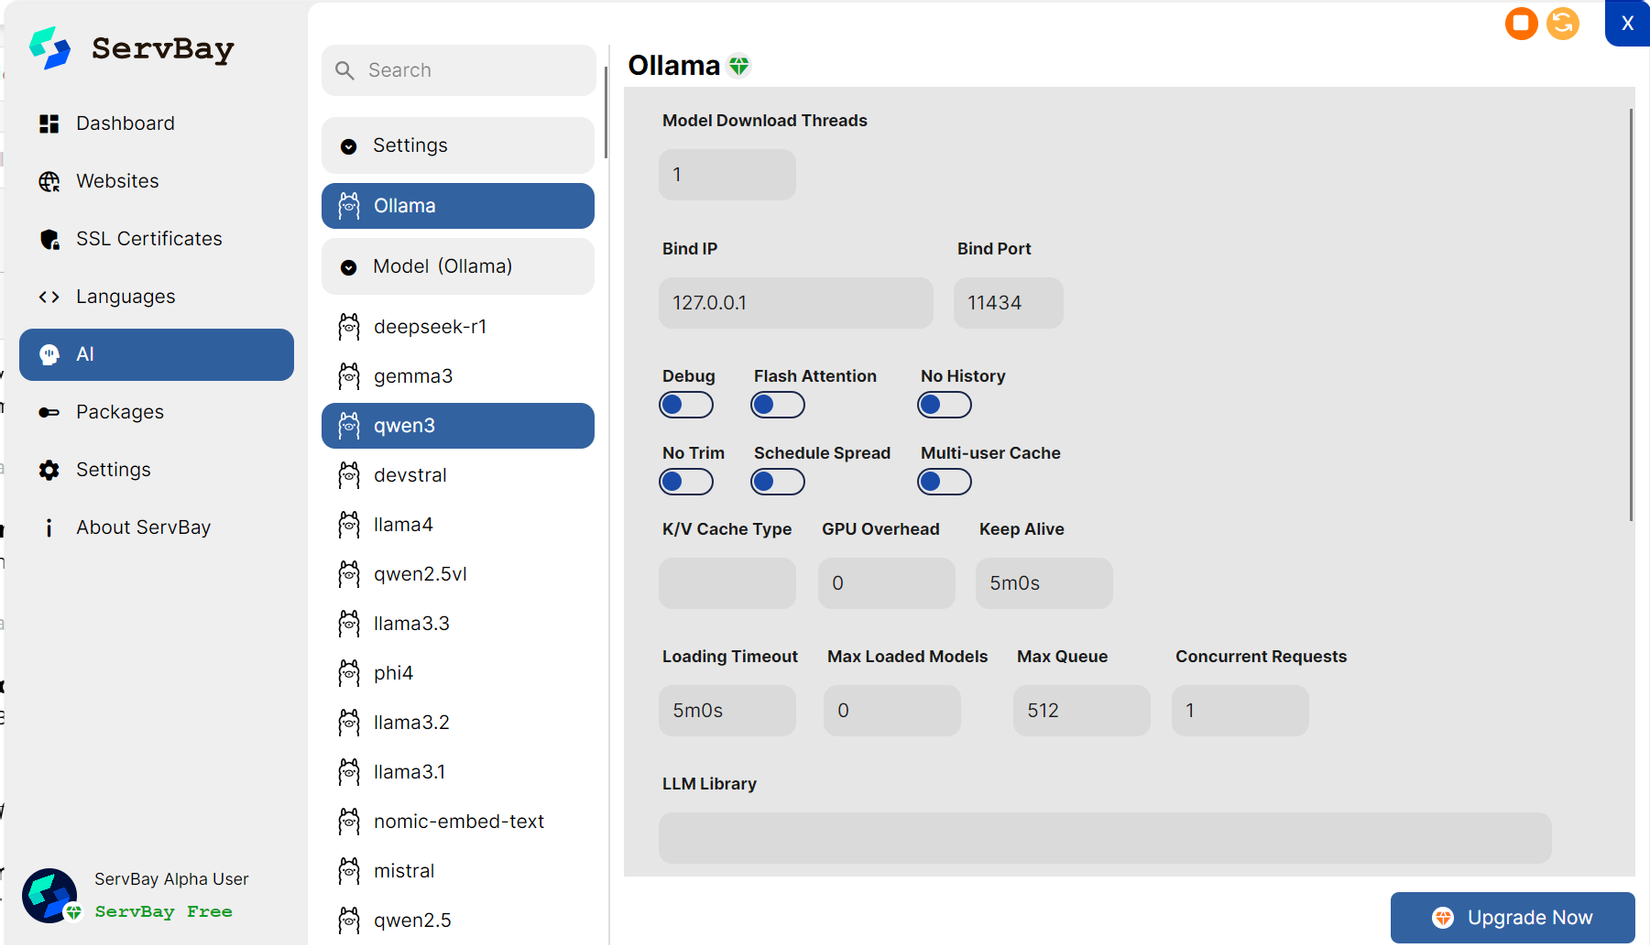The image size is (1650, 945).
Task: Close the ServBay window with X
Action: [1627, 23]
